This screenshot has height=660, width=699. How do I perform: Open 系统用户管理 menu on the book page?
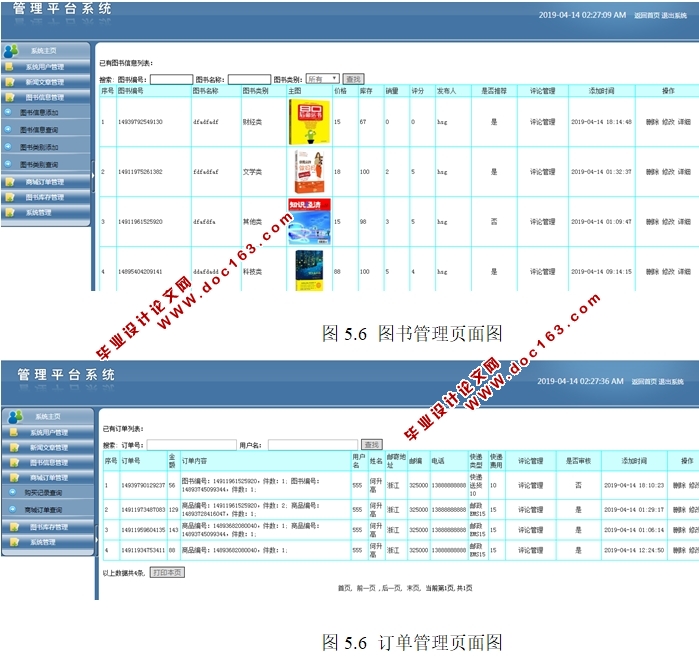point(45,67)
